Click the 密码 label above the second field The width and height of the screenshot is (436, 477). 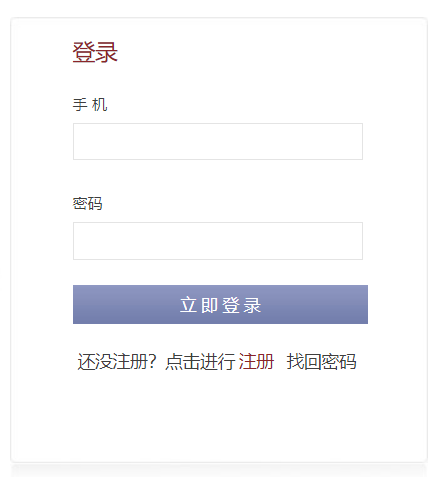coord(87,203)
